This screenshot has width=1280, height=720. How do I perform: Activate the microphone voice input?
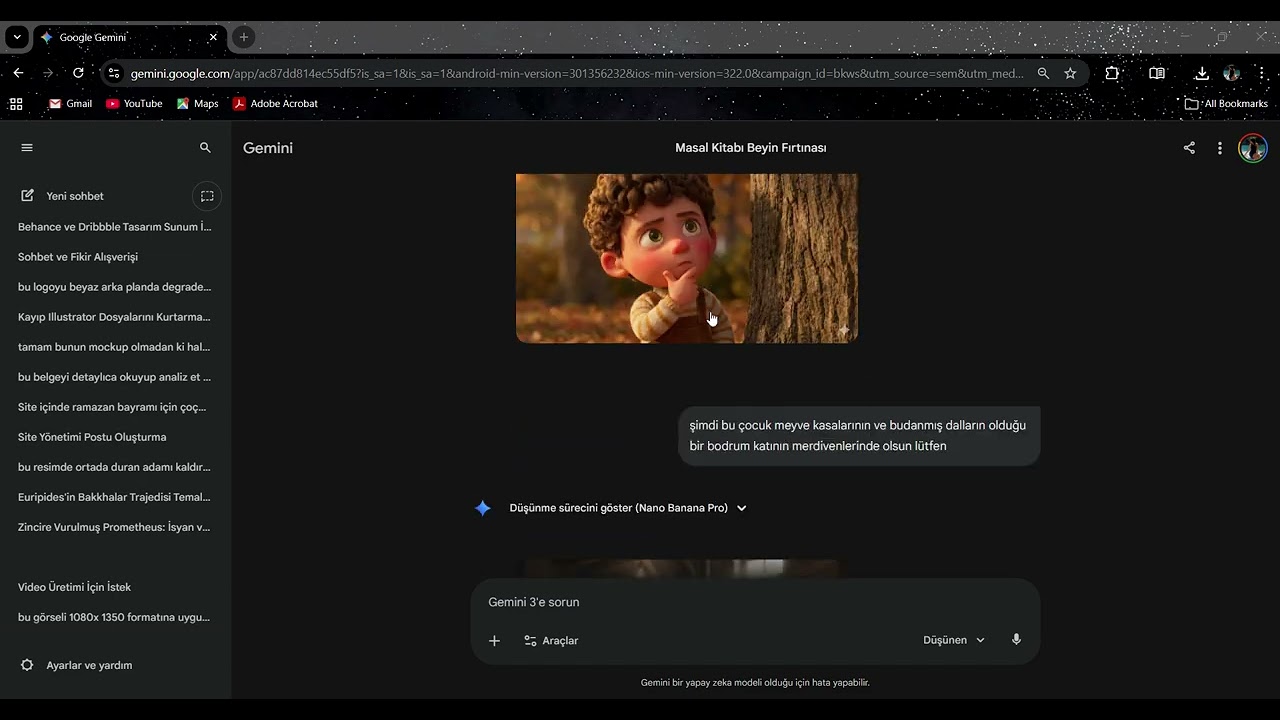pos(1016,640)
